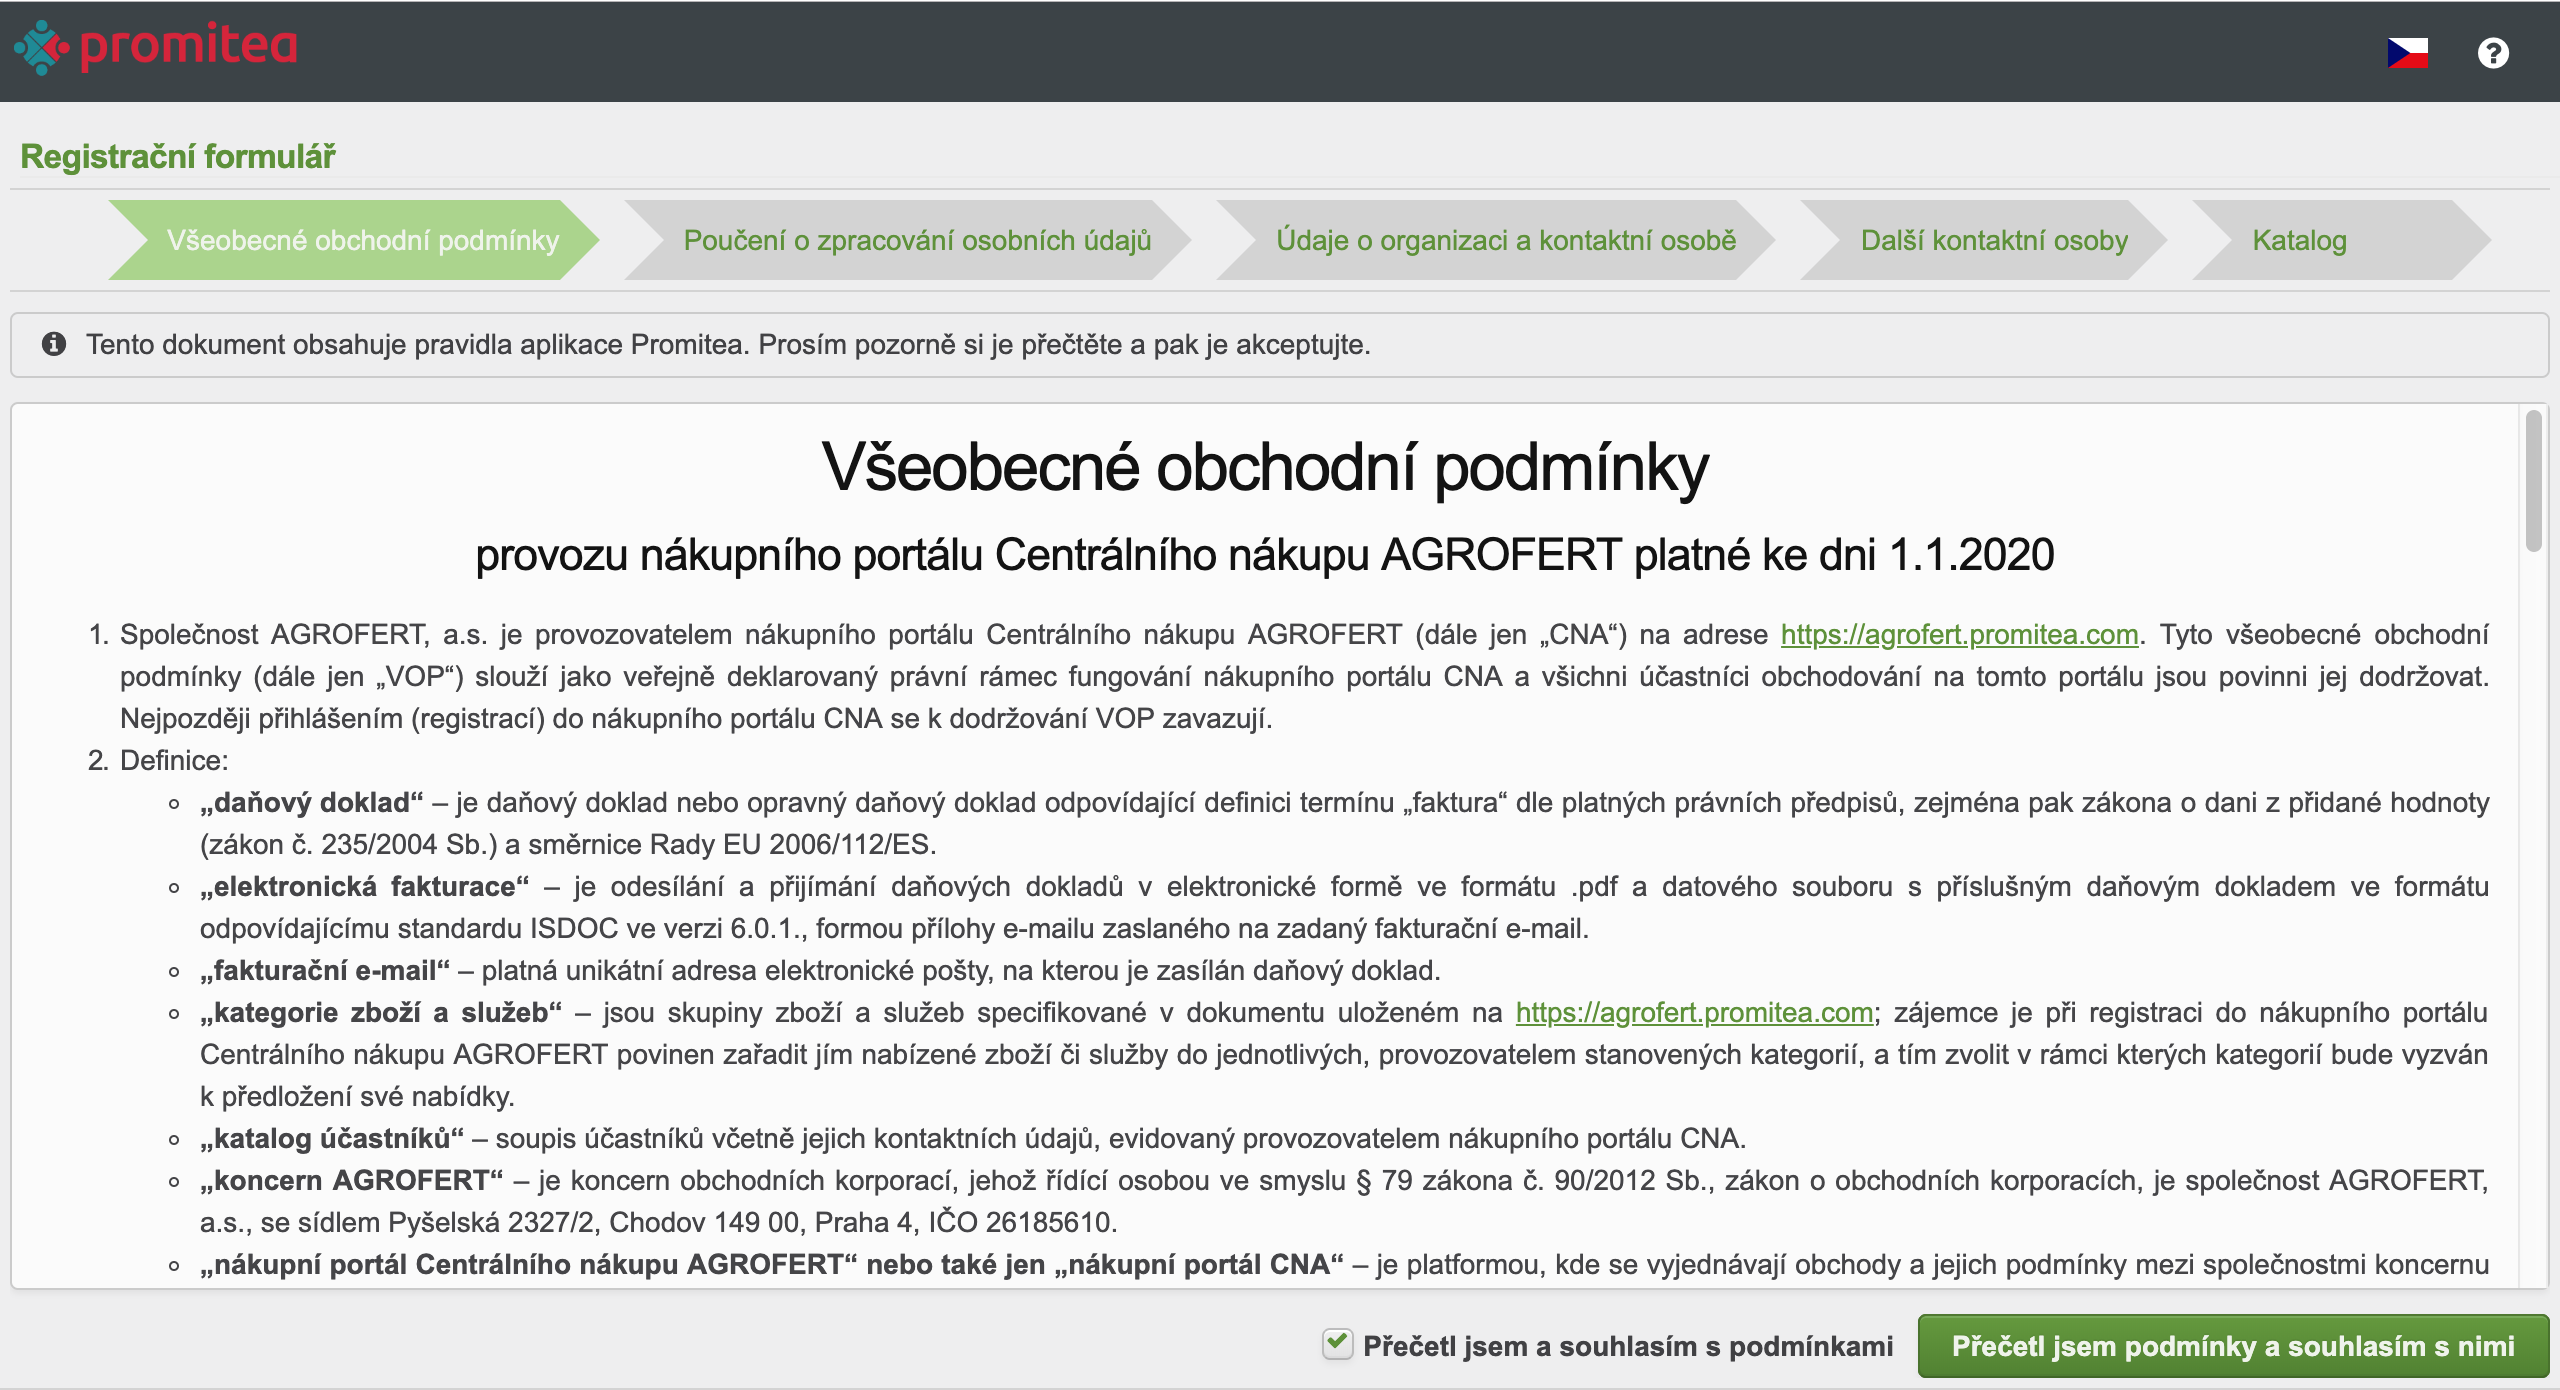Open the help question mark icon

[2493, 53]
